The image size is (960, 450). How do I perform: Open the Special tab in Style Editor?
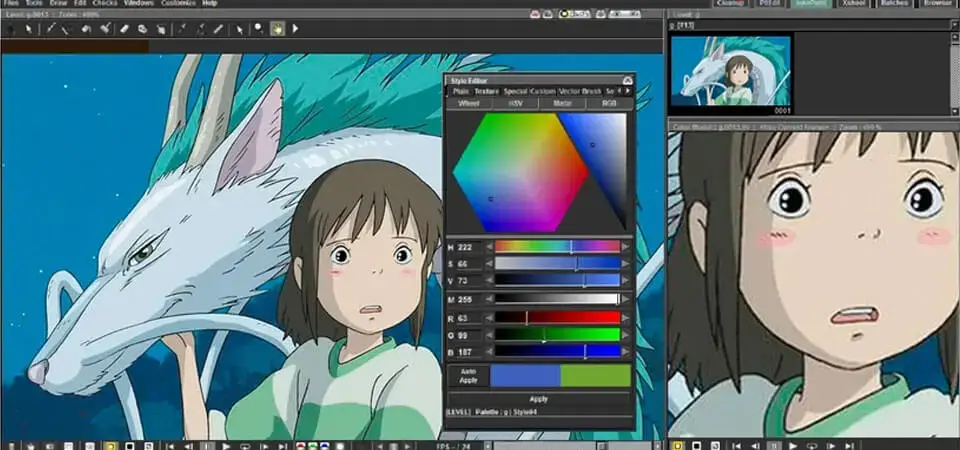[x=516, y=91]
